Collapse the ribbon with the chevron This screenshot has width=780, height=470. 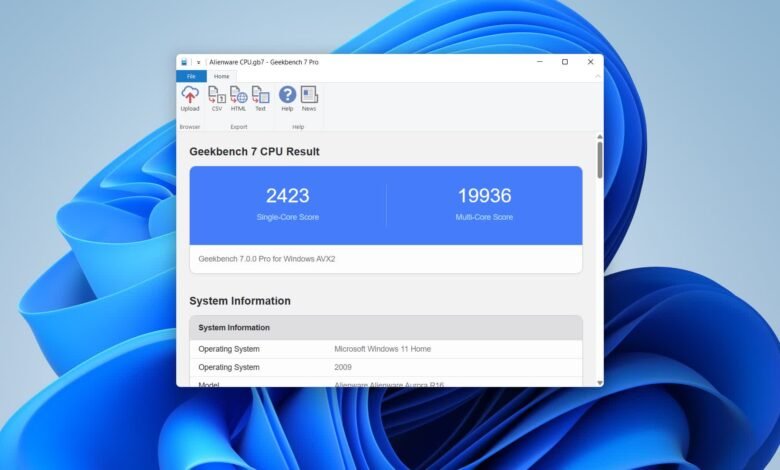[x=597, y=76]
